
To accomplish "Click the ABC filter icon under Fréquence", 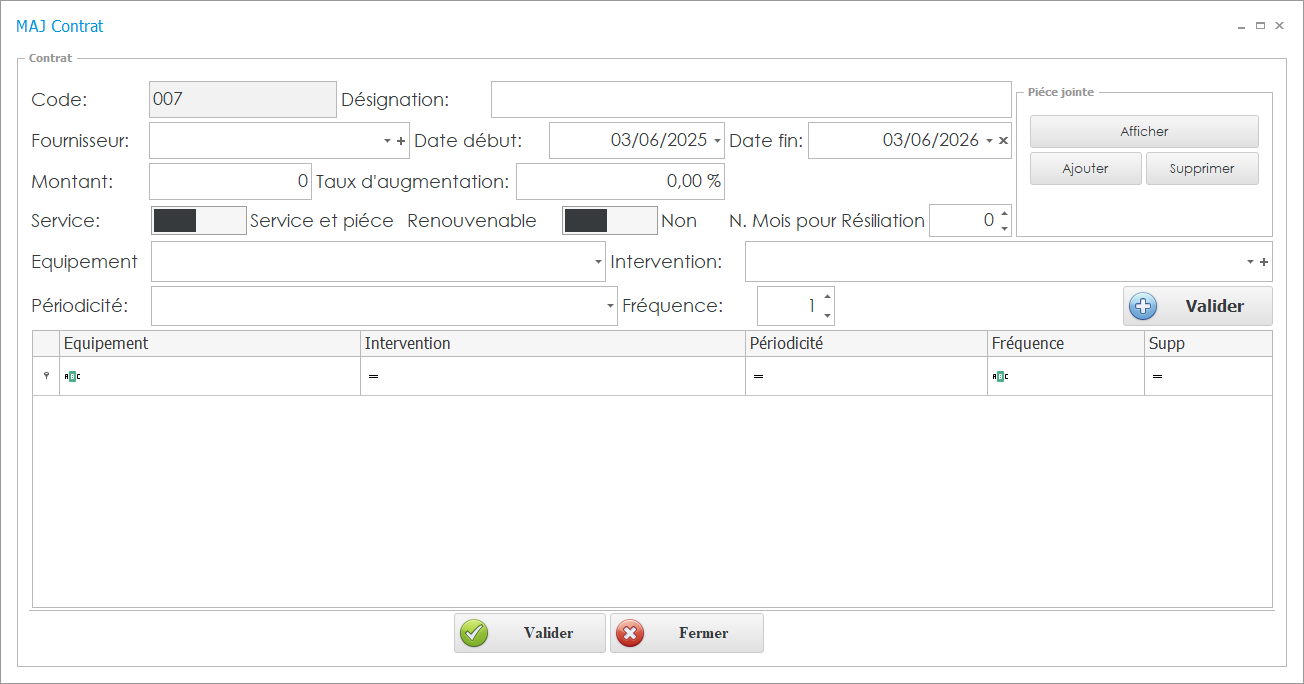I will [1000, 376].
